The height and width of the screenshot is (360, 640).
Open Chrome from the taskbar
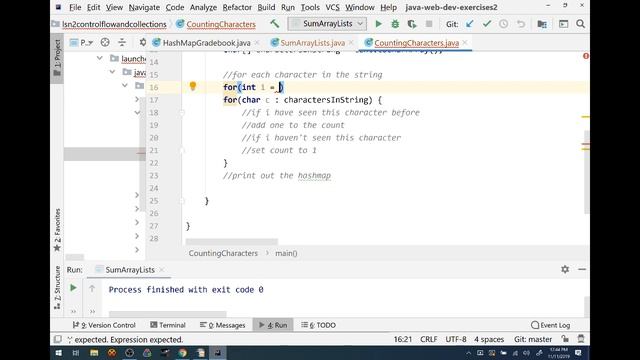point(182,353)
